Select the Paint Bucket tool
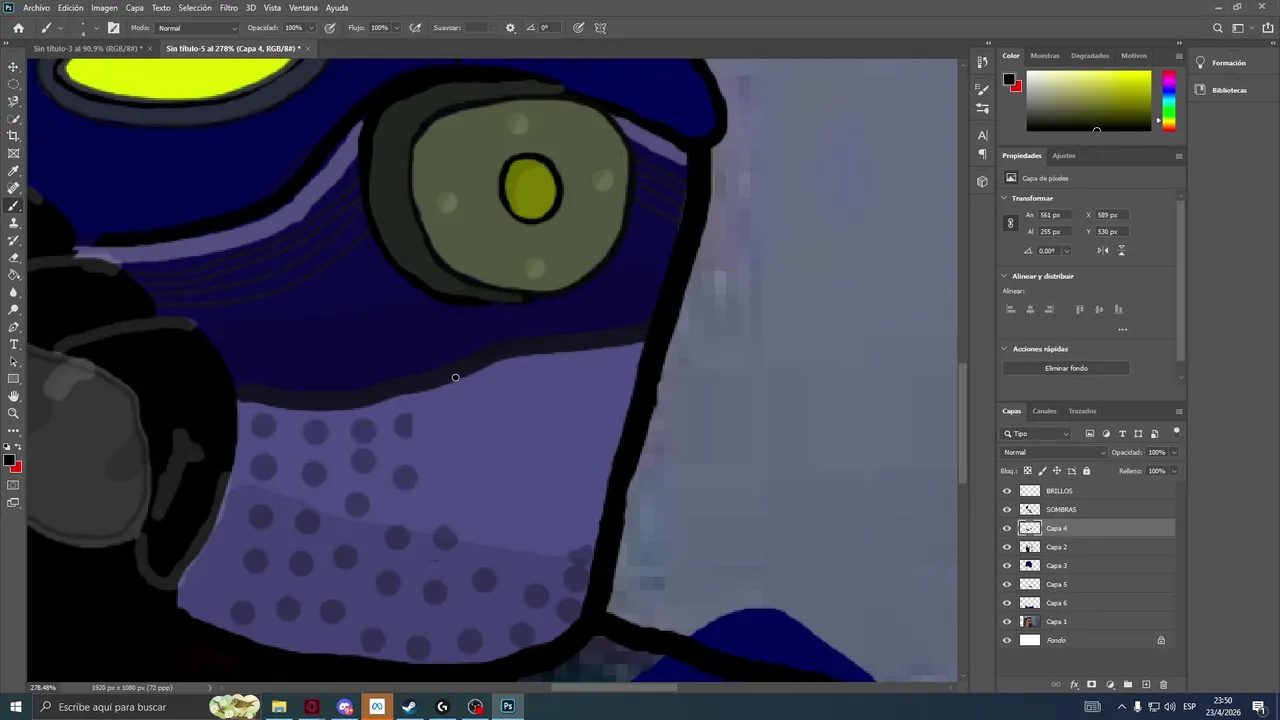The height and width of the screenshot is (720, 1280). coord(13,275)
